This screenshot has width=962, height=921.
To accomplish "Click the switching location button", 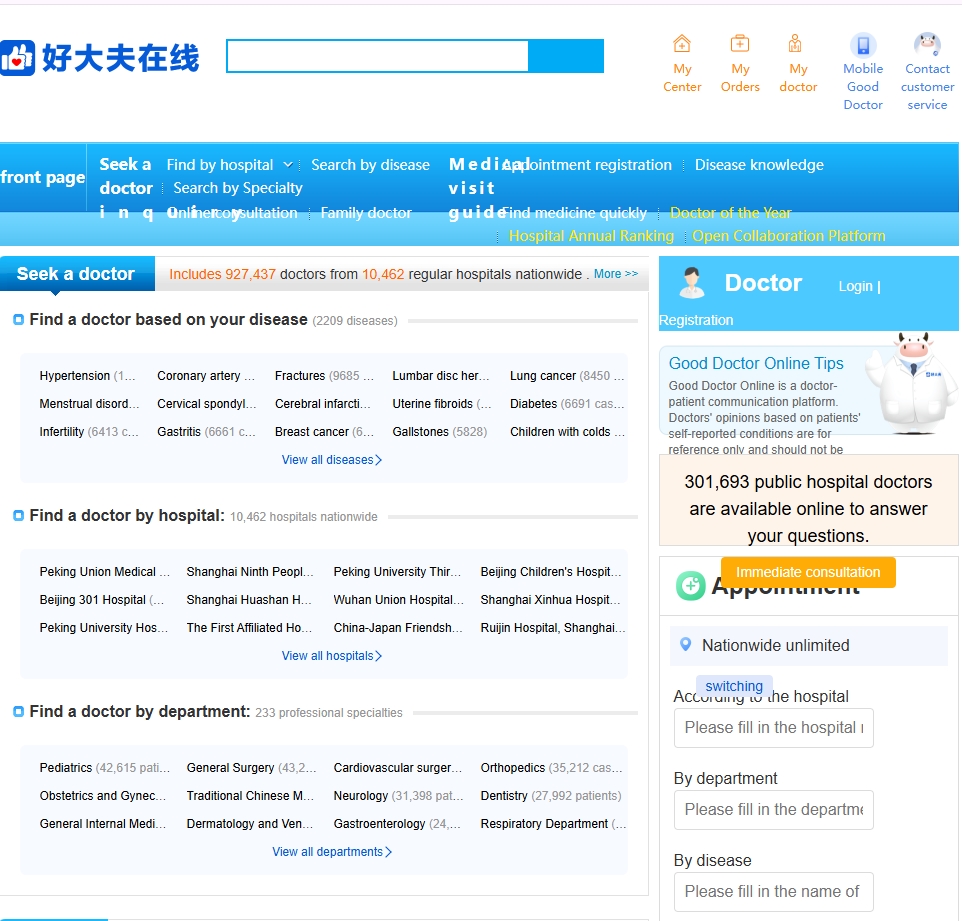I will pos(734,686).
